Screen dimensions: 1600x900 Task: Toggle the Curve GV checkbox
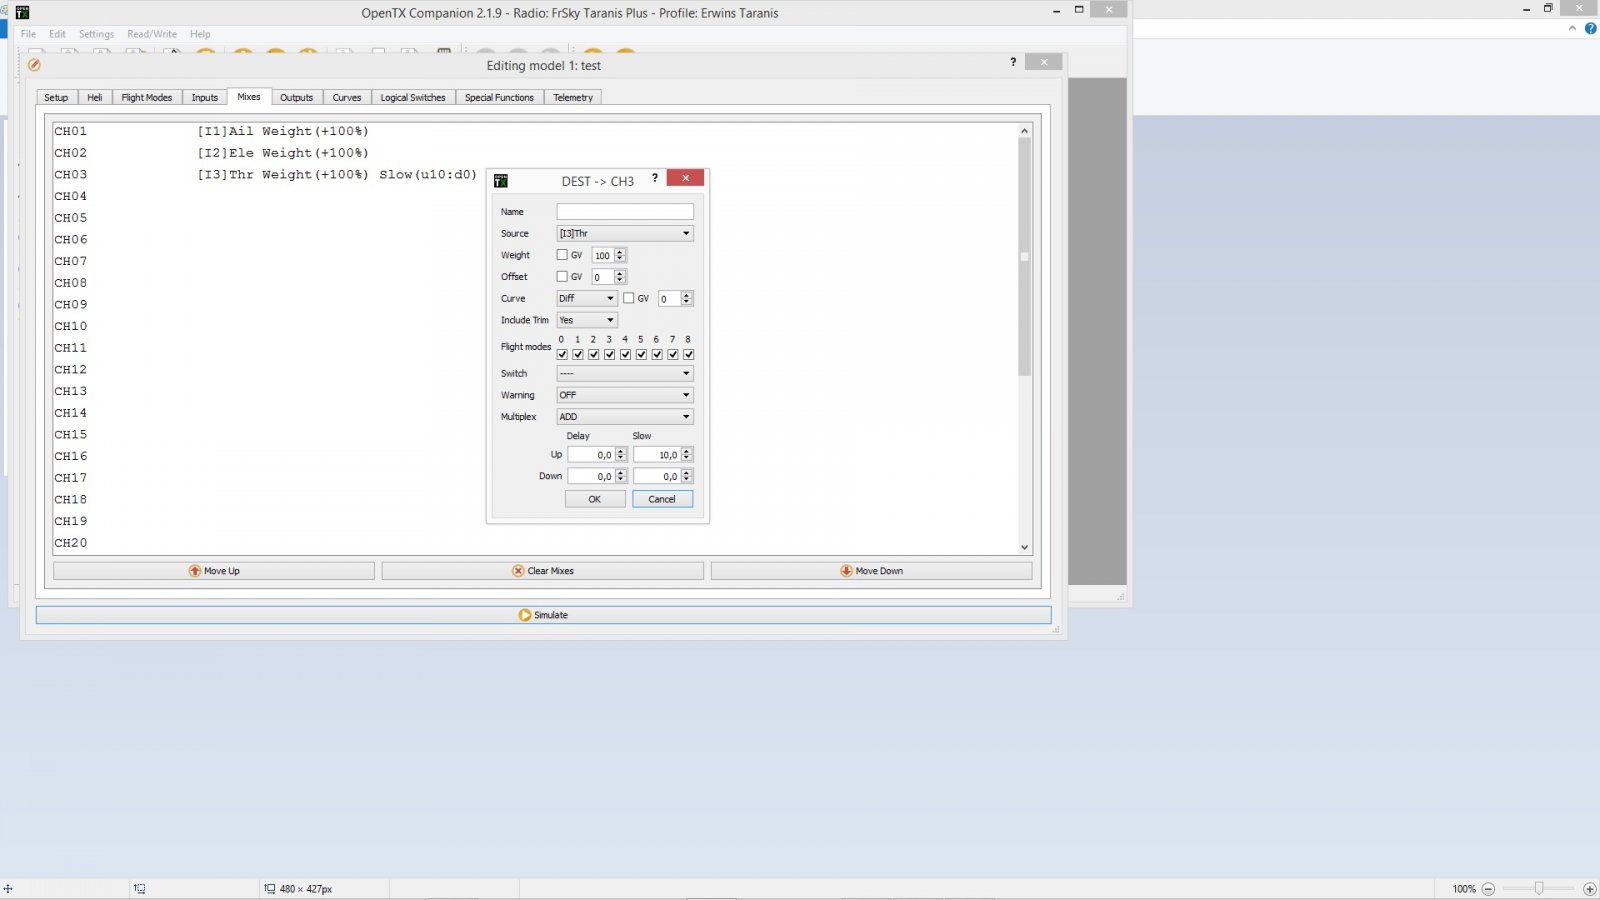click(629, 298)
